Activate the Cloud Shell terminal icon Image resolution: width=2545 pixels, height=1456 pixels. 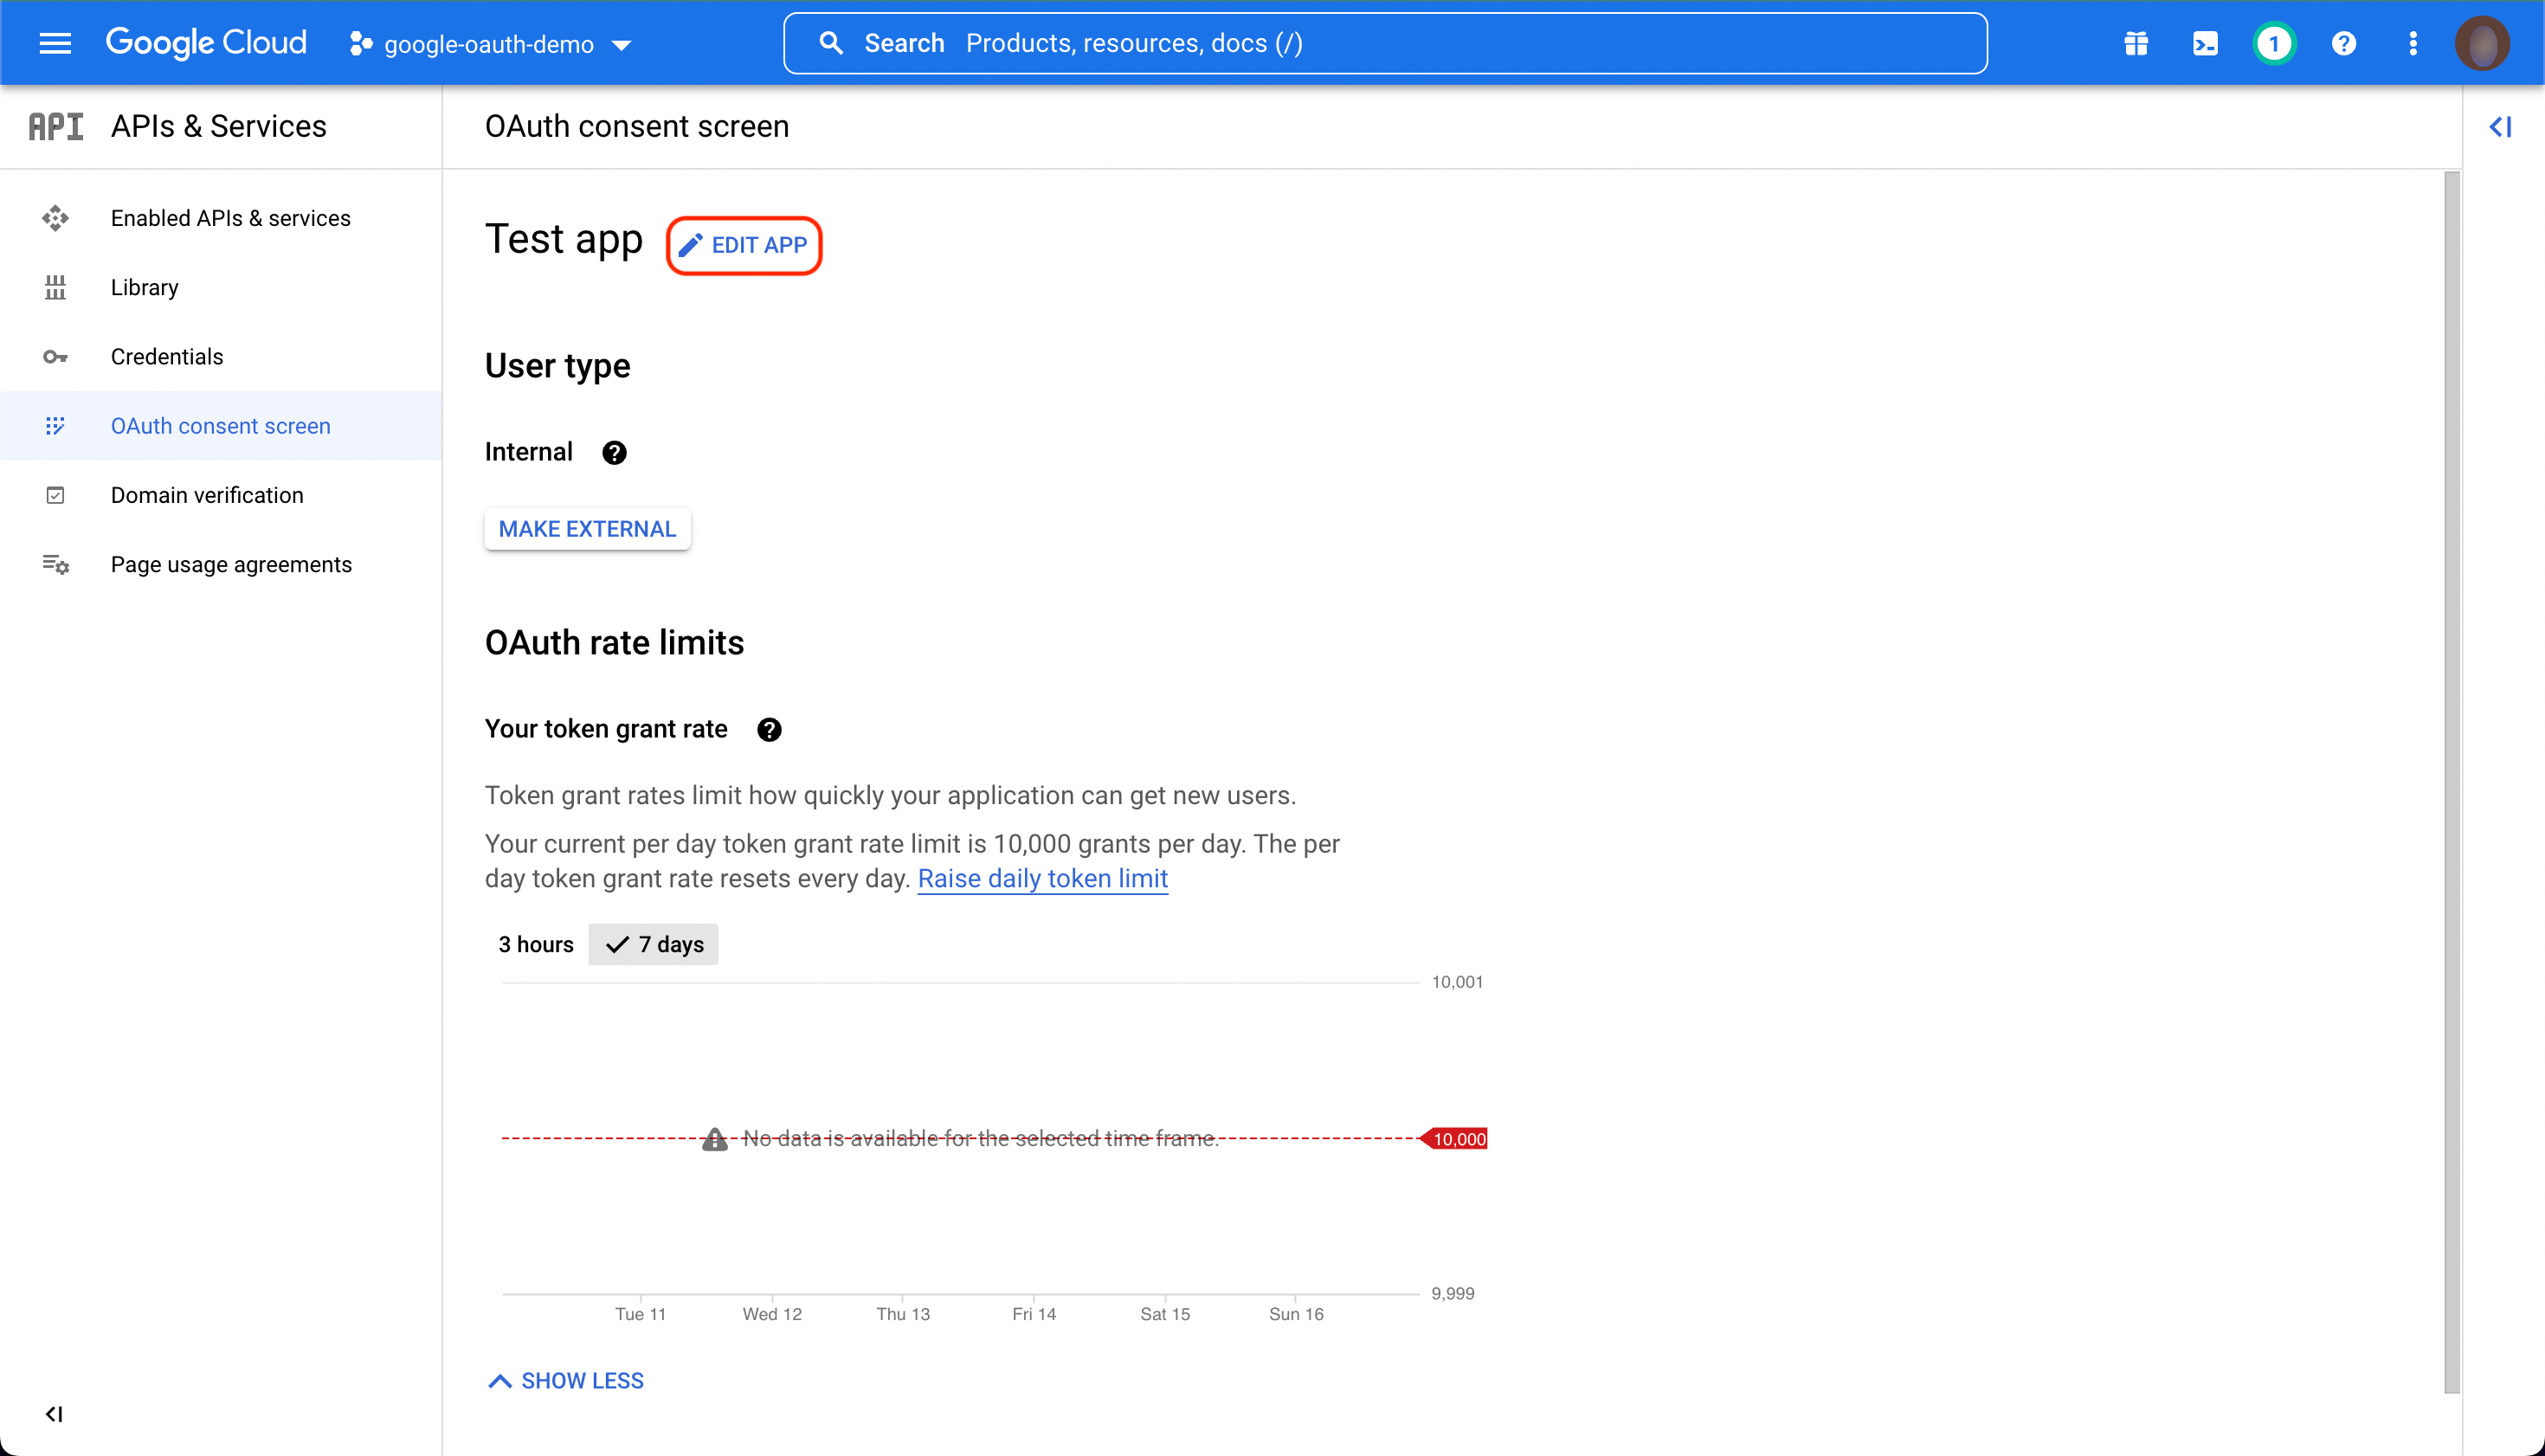(2204, 43)
